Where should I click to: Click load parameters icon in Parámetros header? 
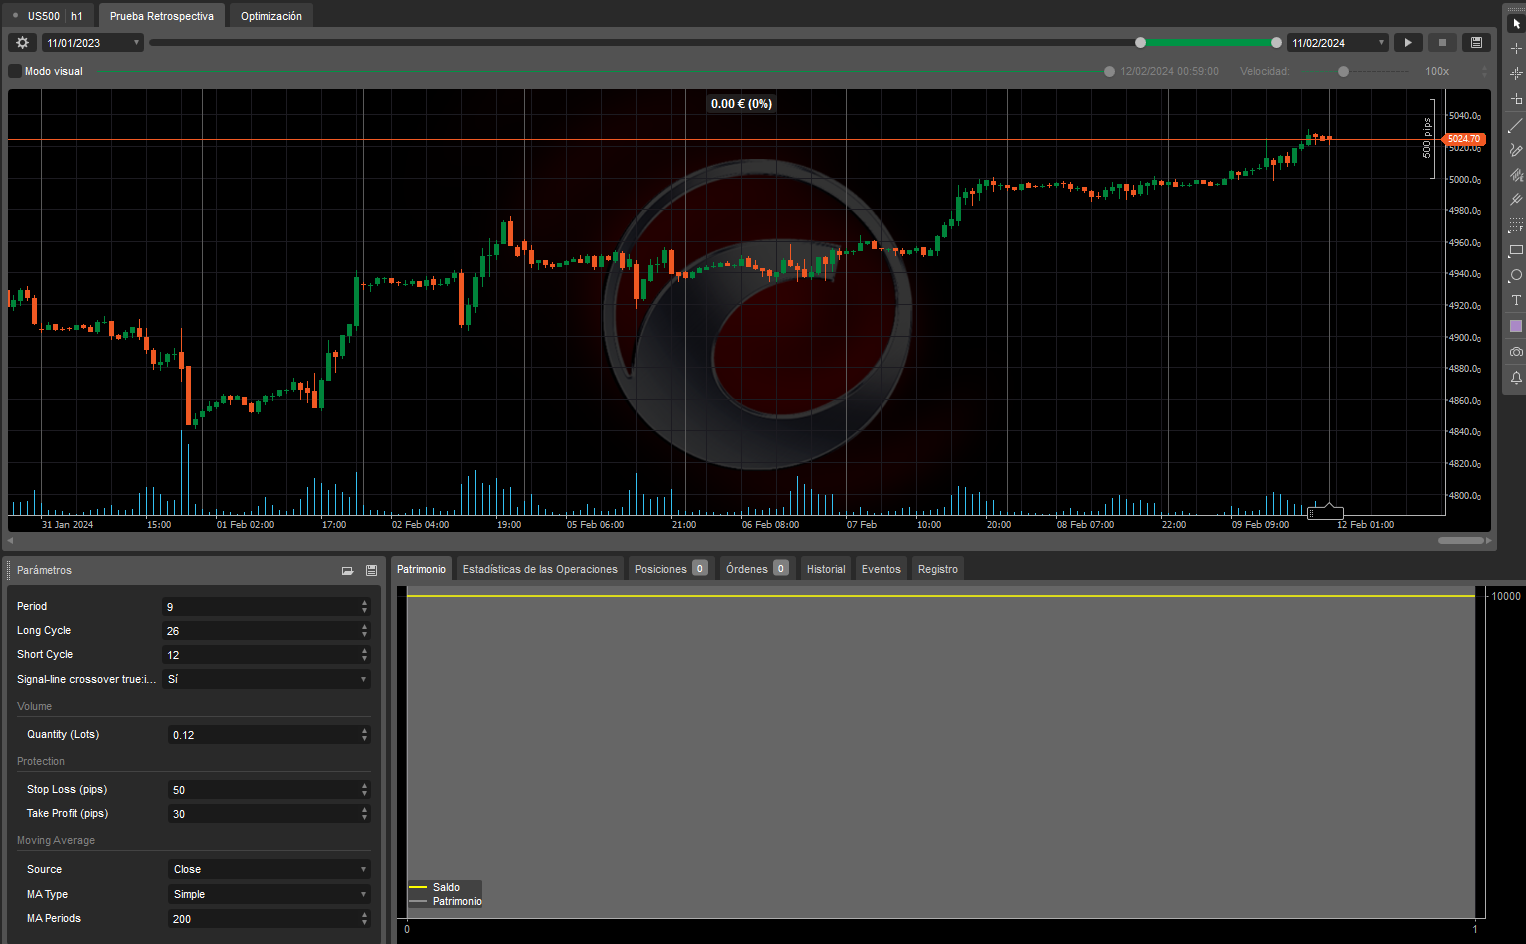pos(347,570)
